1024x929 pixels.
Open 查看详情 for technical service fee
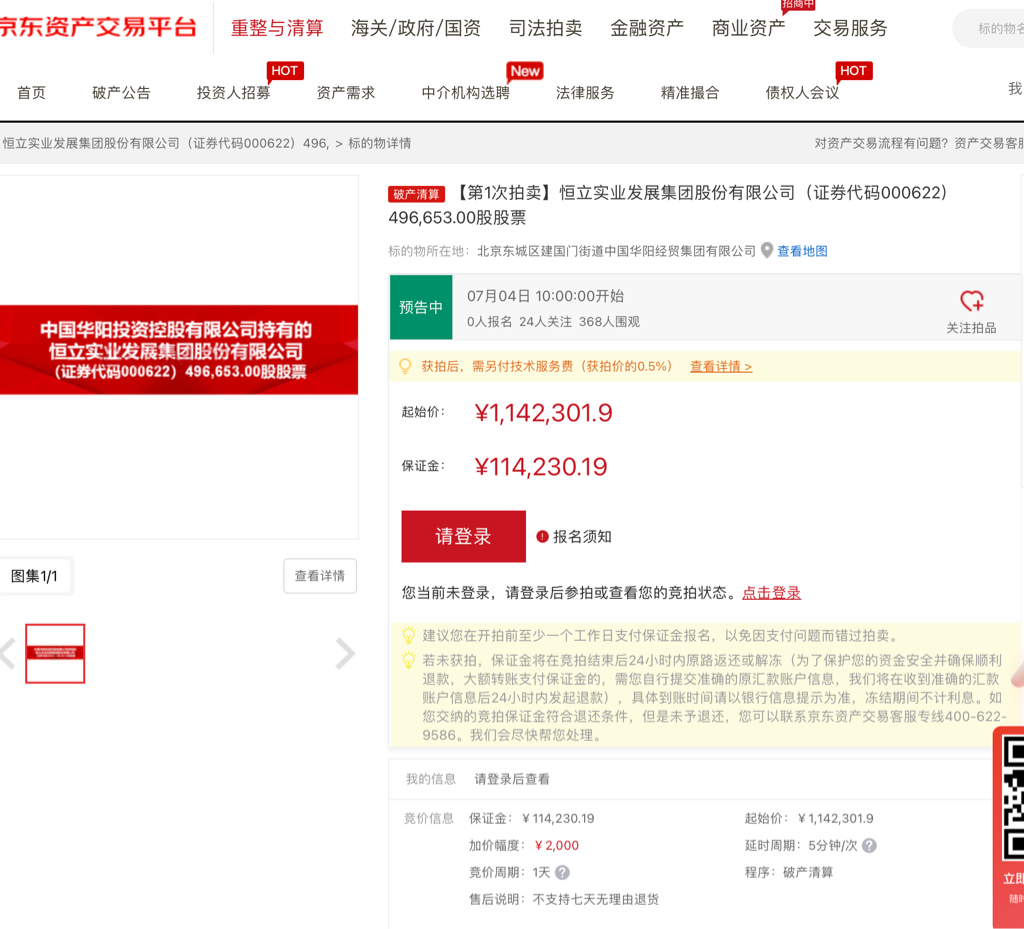coord(721,367)
